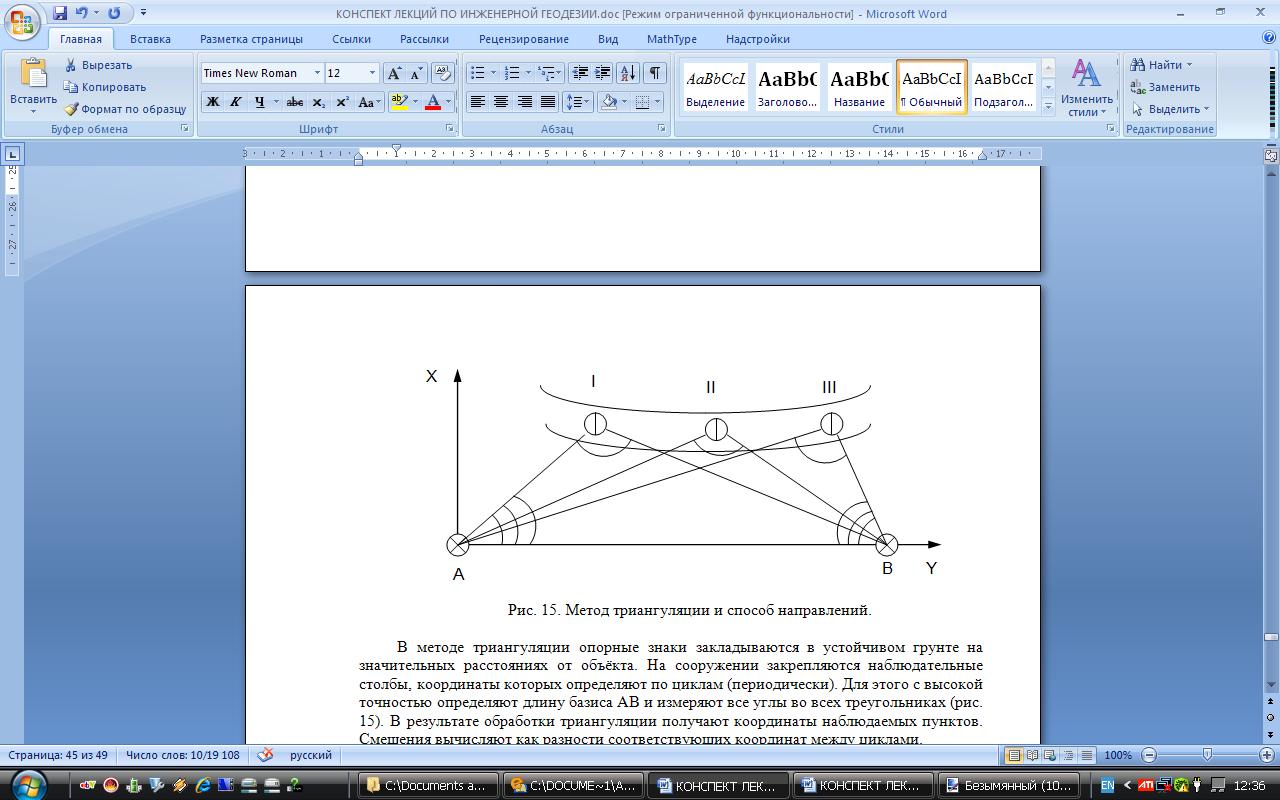This screenshot has width=1280, height=800.
Task: Toggle Bold (Ж) formatting
Action: [x=212, y=102]
